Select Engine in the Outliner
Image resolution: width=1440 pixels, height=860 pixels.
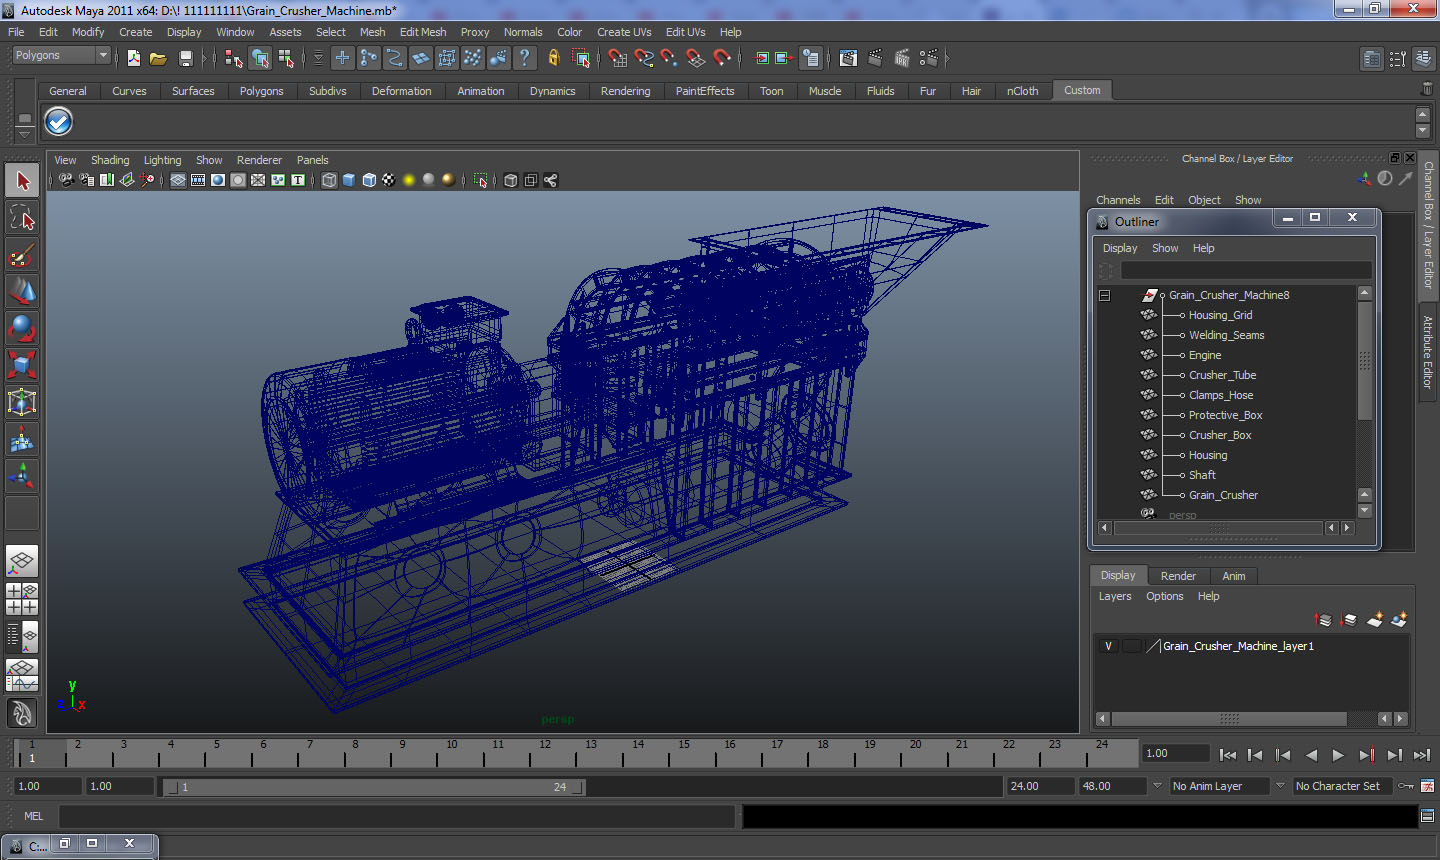[x=1205, y=355]
